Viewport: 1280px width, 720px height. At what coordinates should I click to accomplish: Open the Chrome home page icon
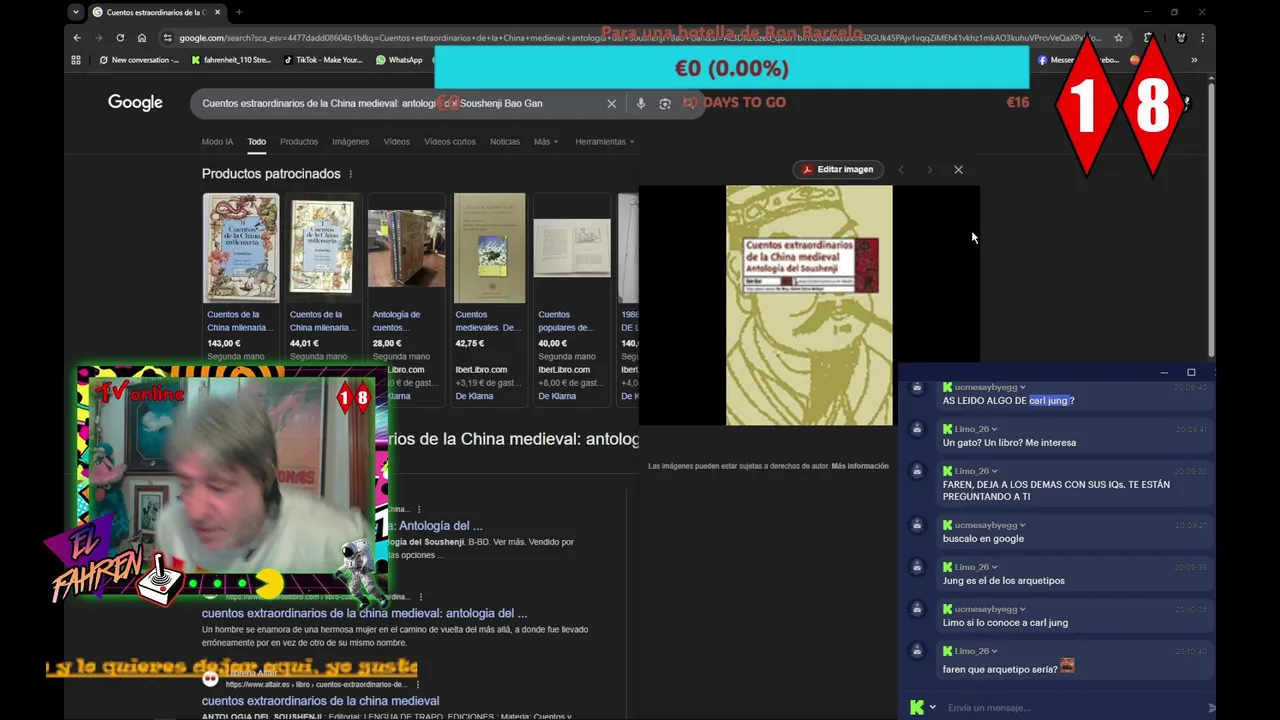142,38
